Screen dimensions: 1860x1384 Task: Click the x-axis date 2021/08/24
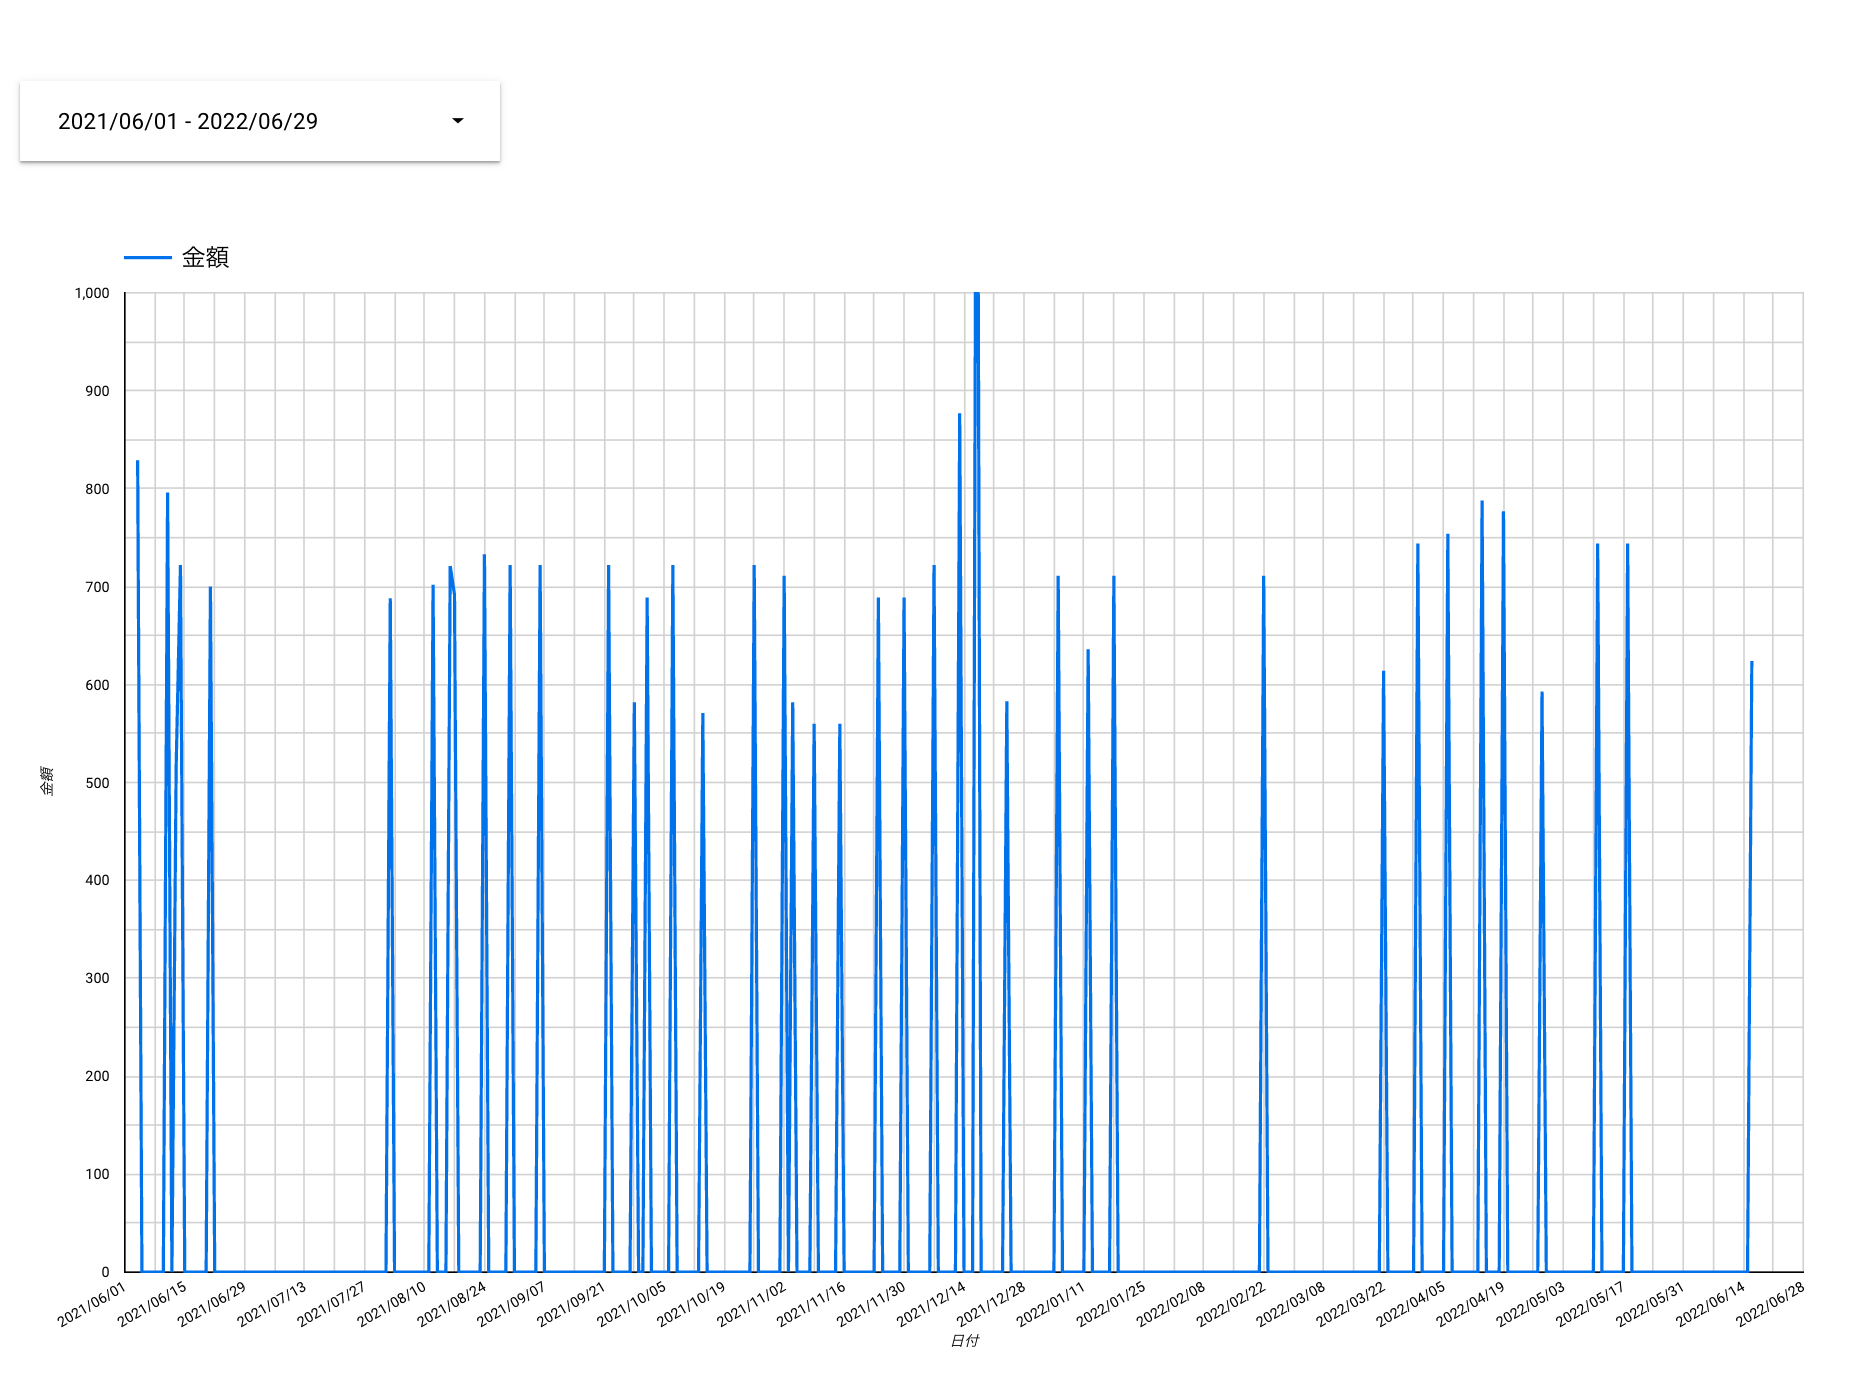(452, 1304)
